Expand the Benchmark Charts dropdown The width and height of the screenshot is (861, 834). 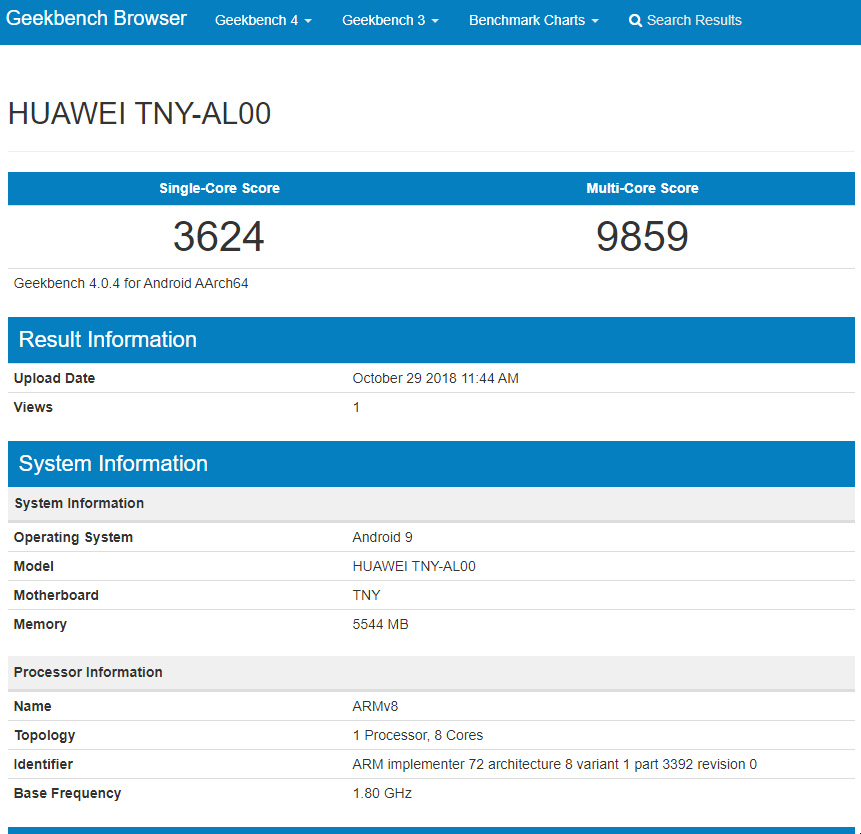click(533, 20)
